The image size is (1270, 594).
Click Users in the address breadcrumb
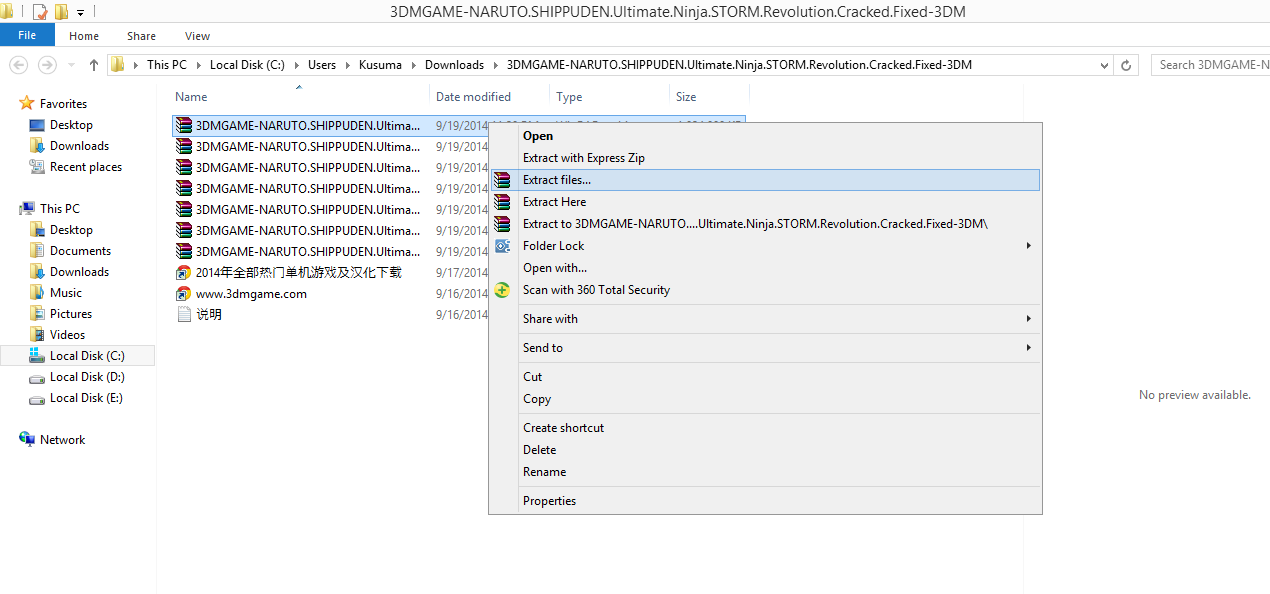coord(322,65)
